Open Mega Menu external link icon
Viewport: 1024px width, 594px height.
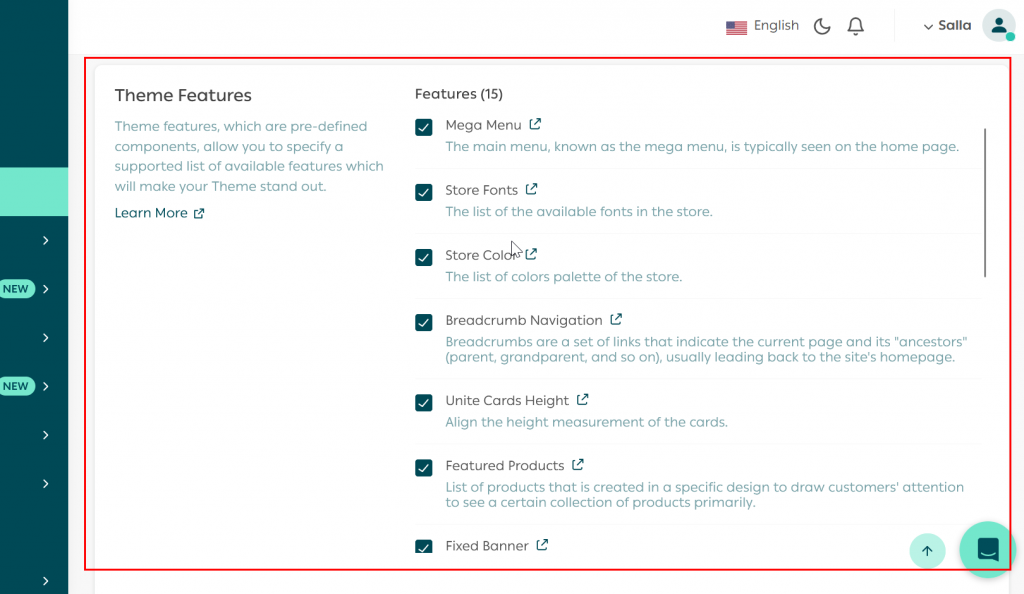535,124
